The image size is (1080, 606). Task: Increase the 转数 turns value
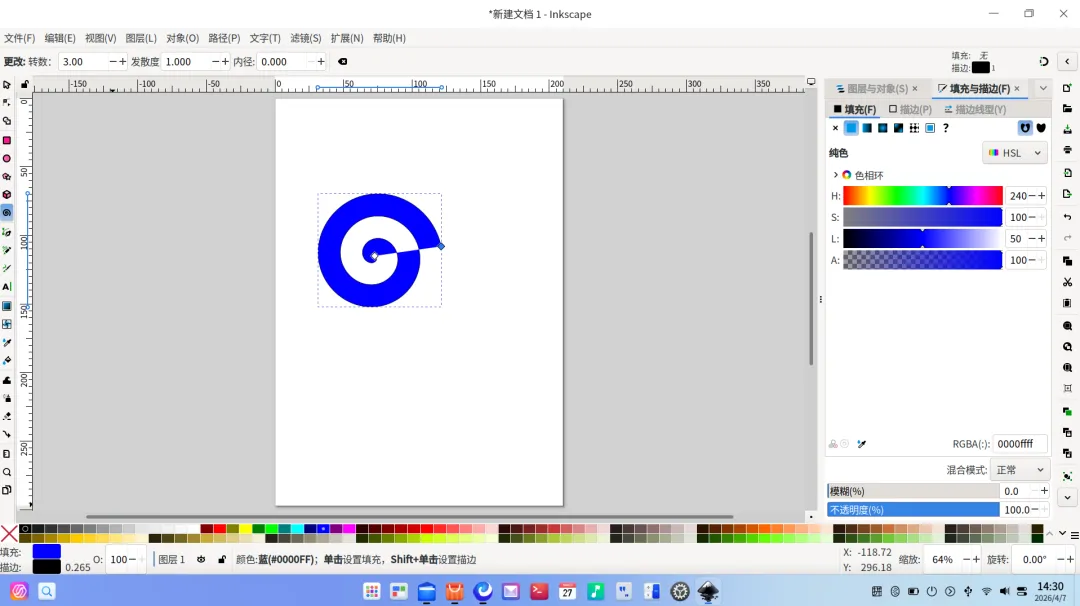[x=123, y=61]
